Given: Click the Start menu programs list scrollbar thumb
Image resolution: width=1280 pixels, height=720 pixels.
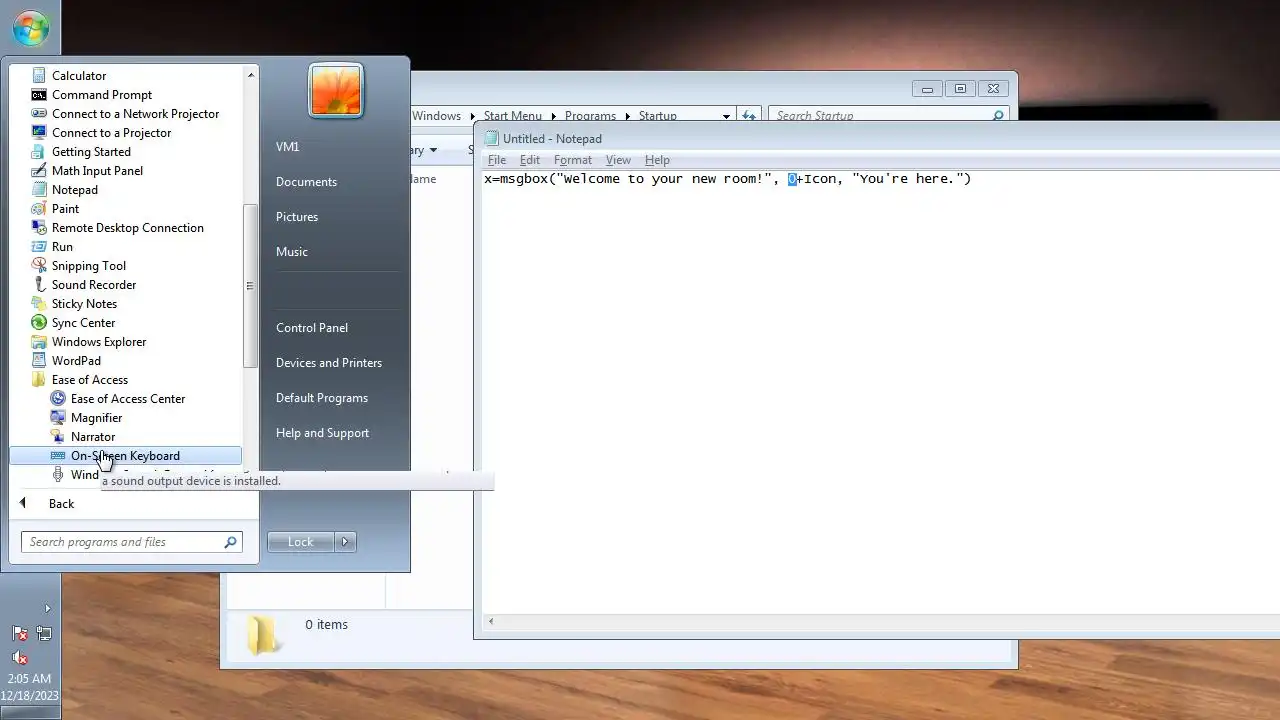Looking at the screenshot, I should pos(249,285).
